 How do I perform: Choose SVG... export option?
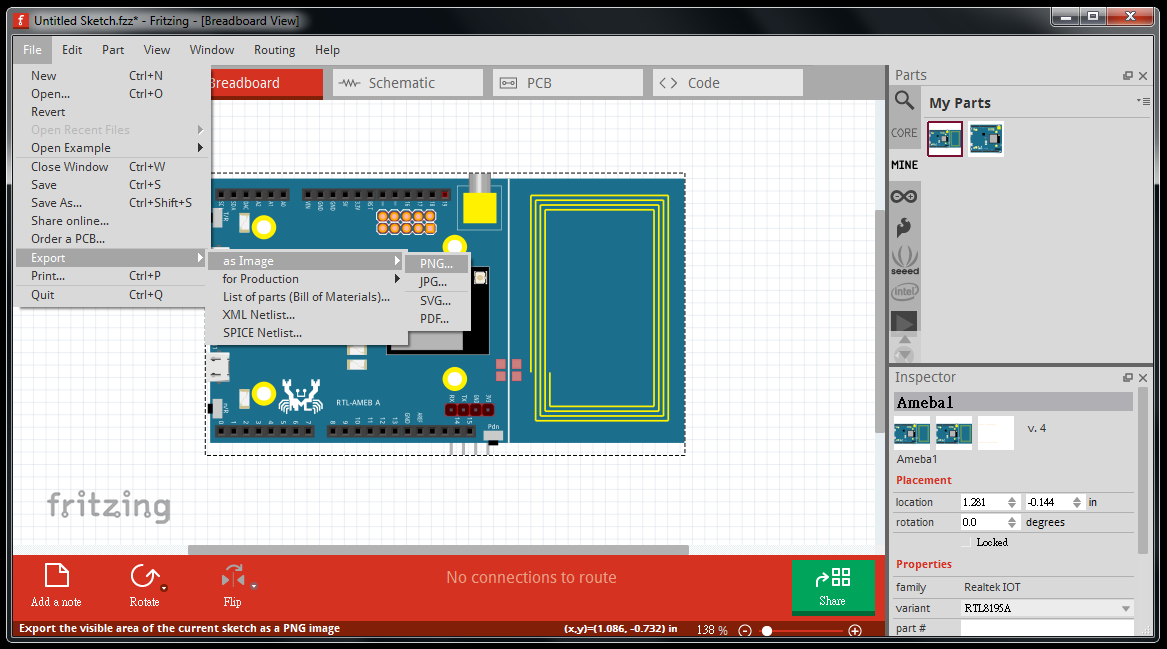pyautogui.click(x=436, y=301)
